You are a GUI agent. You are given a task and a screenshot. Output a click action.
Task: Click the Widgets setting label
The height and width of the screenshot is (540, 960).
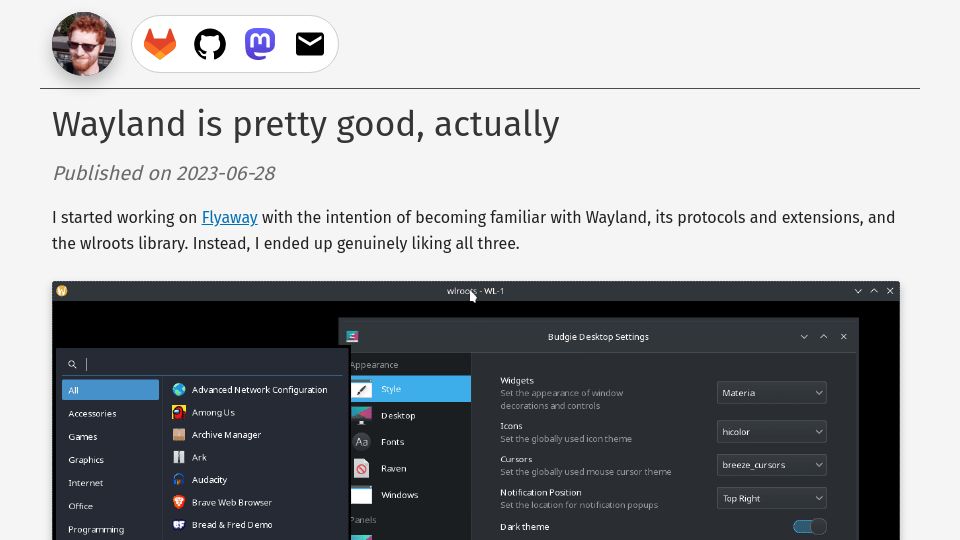[517, 380]
